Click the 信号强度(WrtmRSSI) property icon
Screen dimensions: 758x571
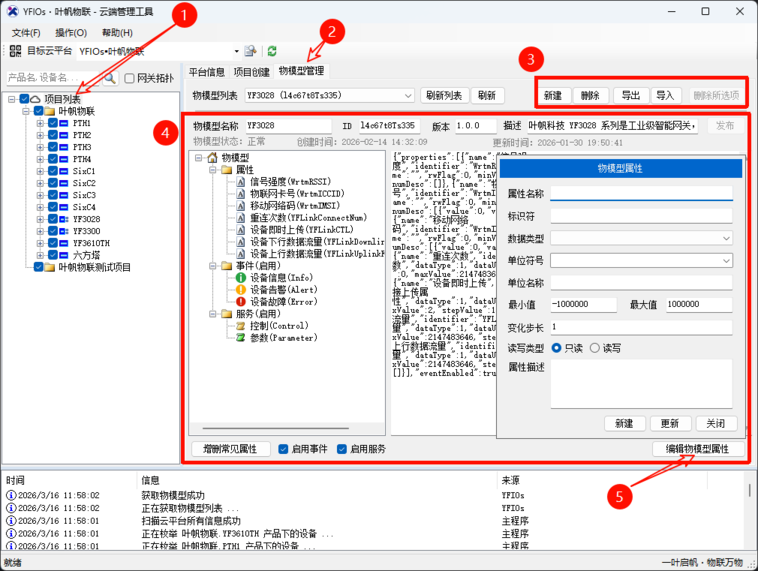(x=241, y=182)
